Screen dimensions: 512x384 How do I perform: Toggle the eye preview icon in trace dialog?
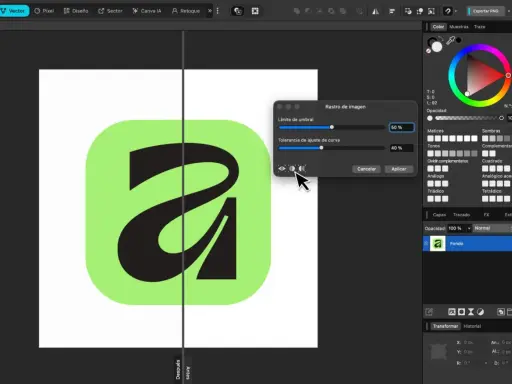(x=282, y=169)
